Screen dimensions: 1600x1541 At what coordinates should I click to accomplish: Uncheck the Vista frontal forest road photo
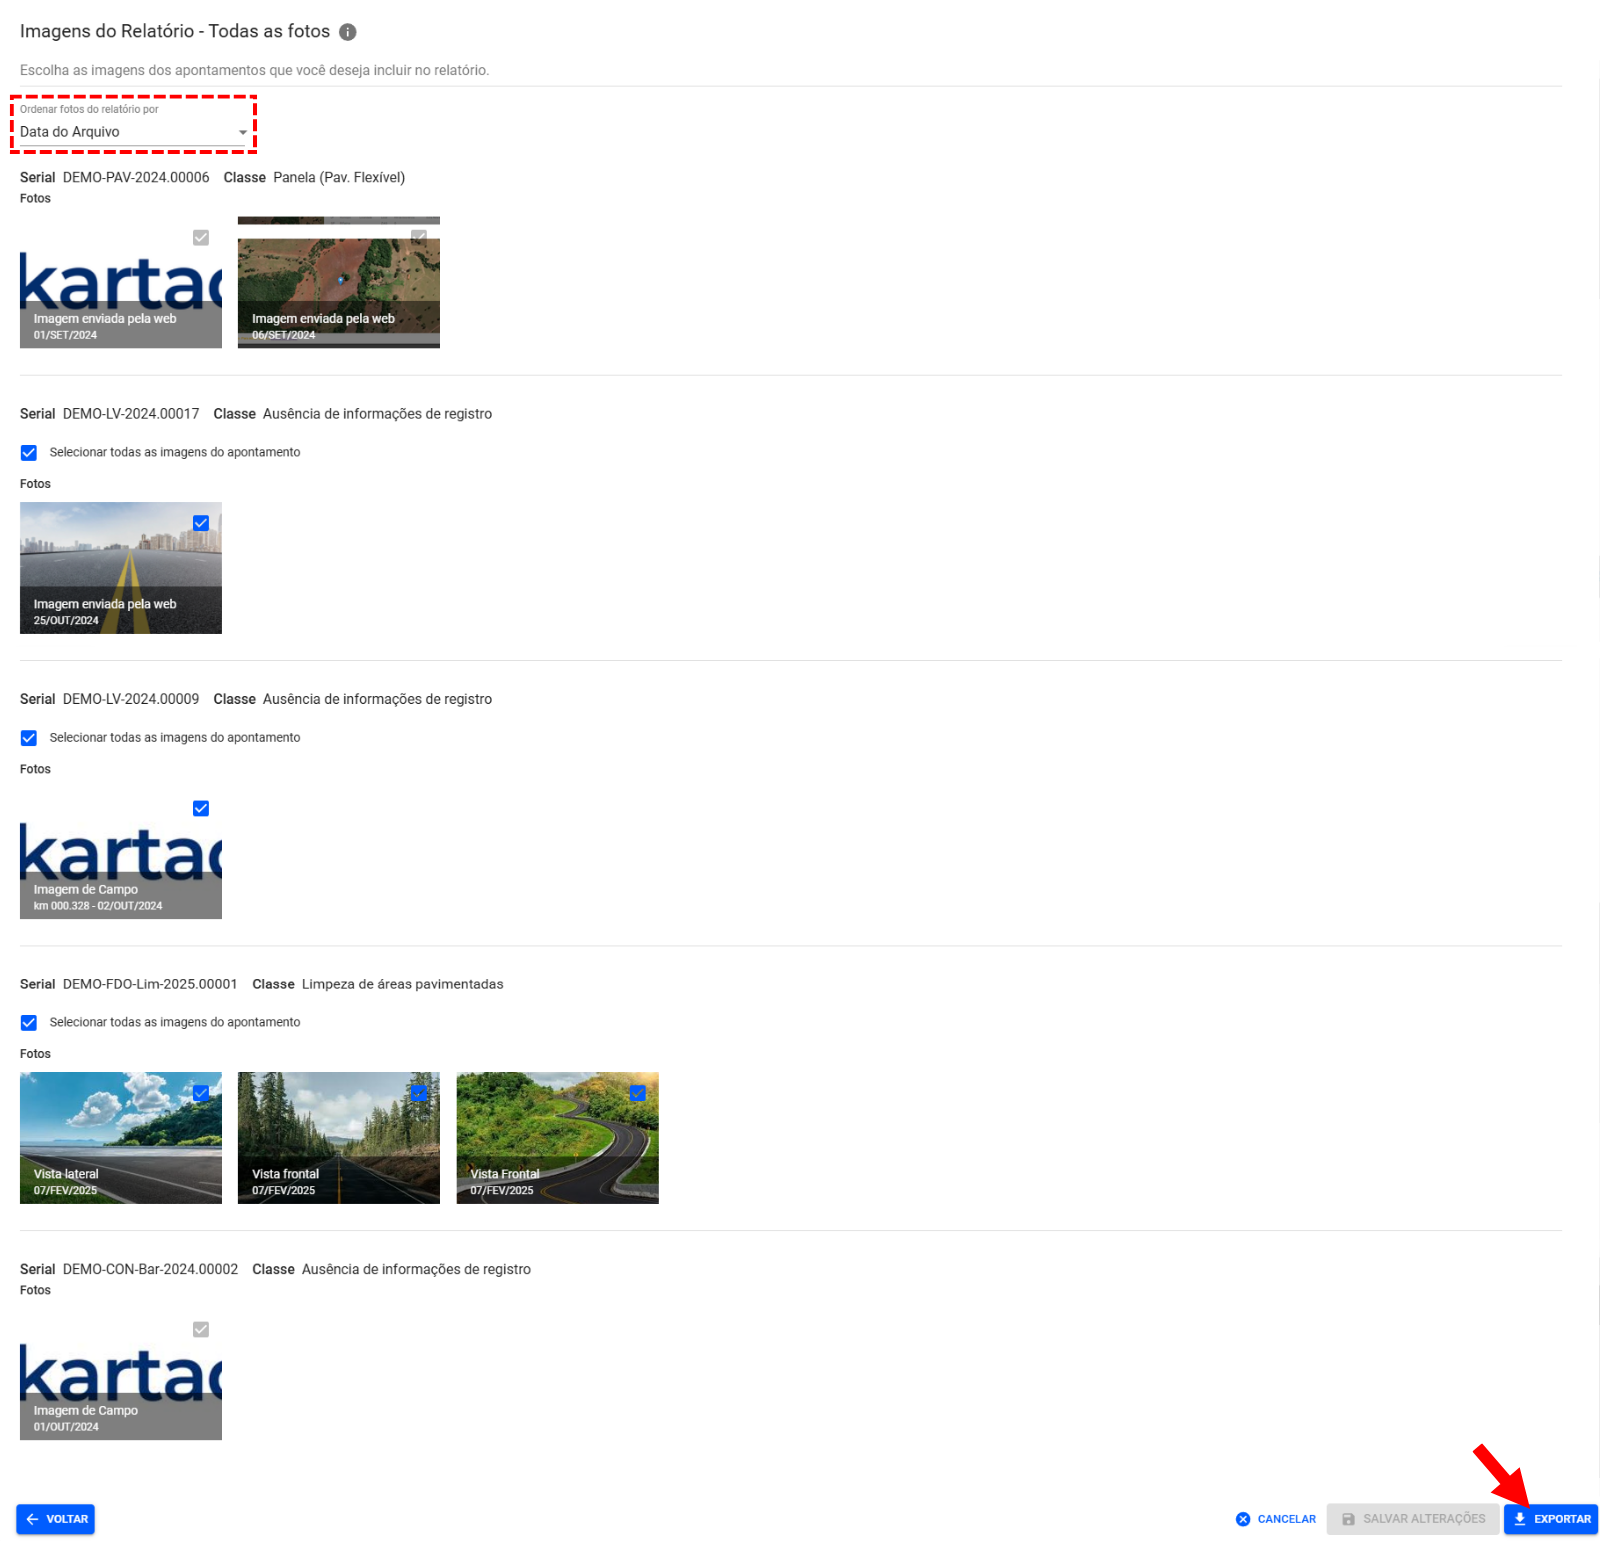(419, 1093)
